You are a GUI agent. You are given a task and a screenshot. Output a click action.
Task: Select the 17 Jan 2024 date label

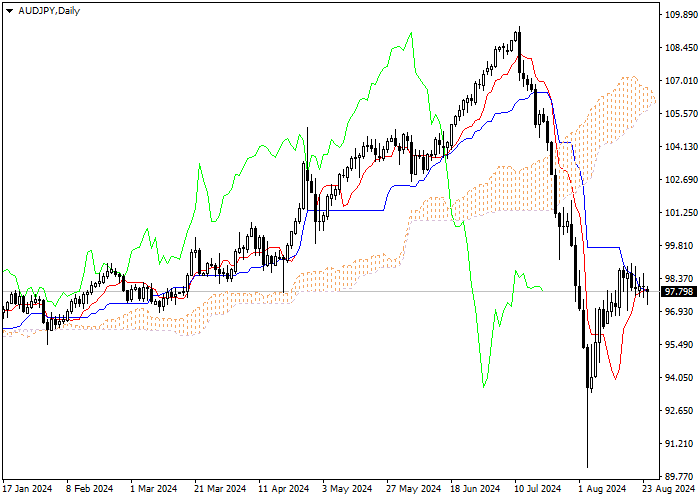28,489
